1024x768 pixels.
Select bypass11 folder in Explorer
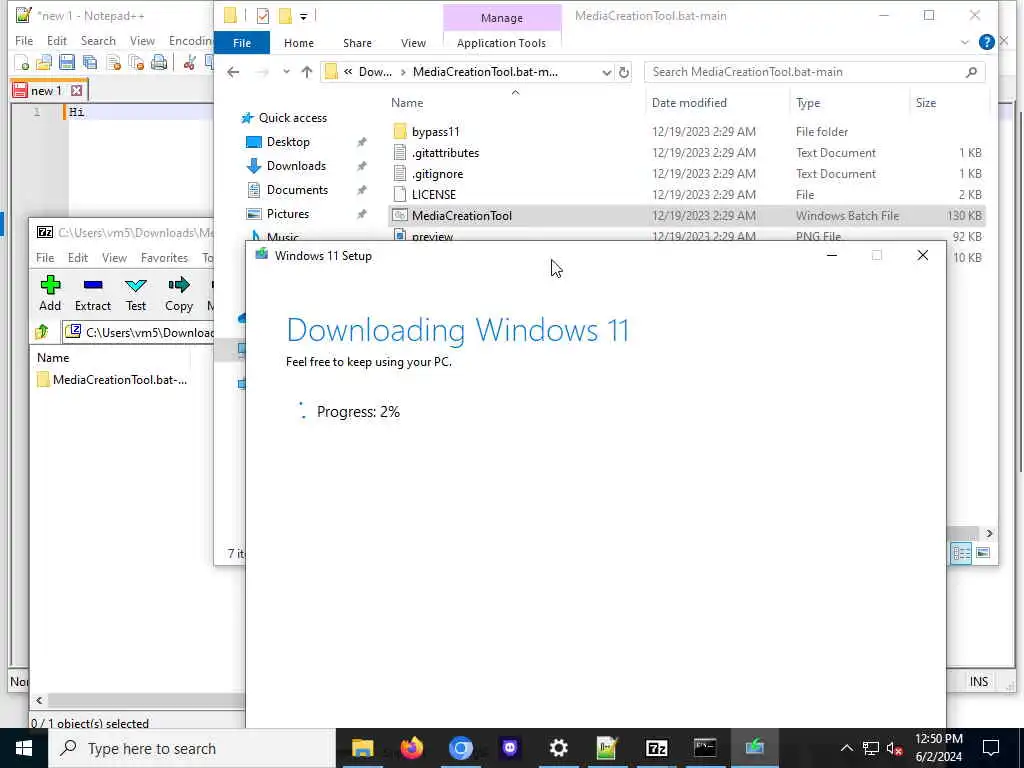click(436, 132)
